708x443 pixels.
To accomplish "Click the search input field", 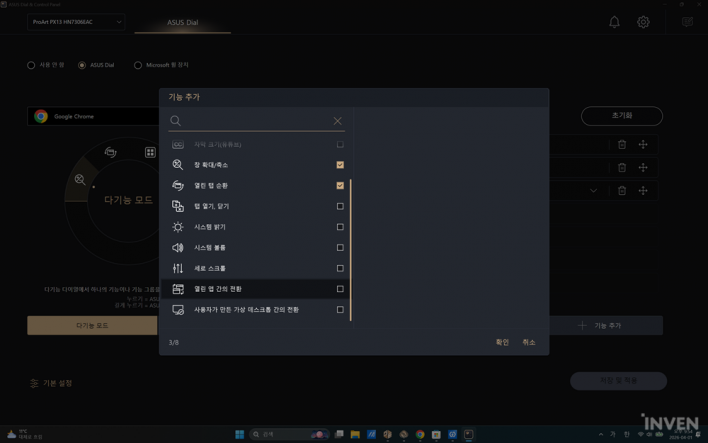I will coord(255,121).
